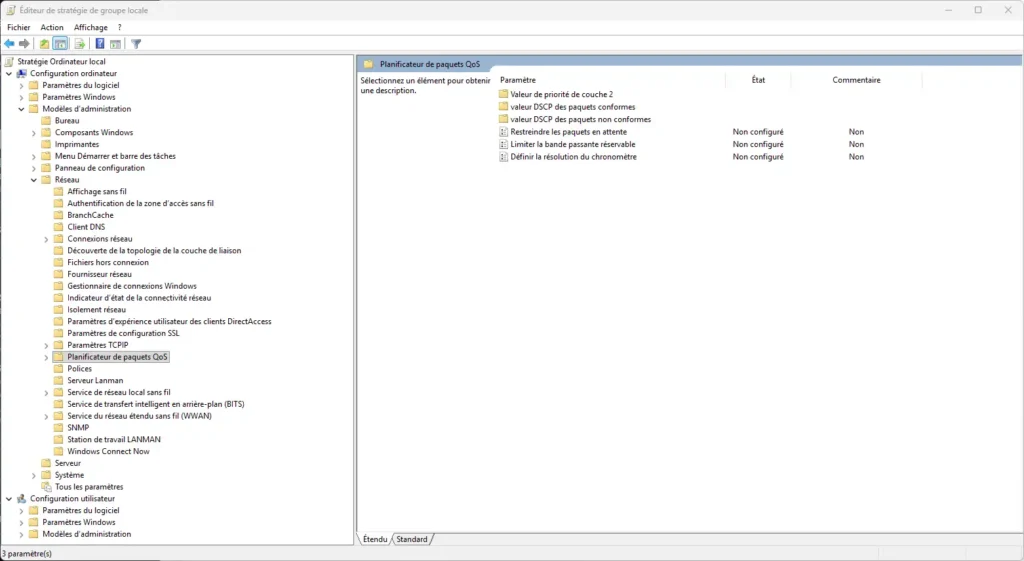Open the Affichage menu
This screenshot has width=1024, height=561.
(90, 27)
